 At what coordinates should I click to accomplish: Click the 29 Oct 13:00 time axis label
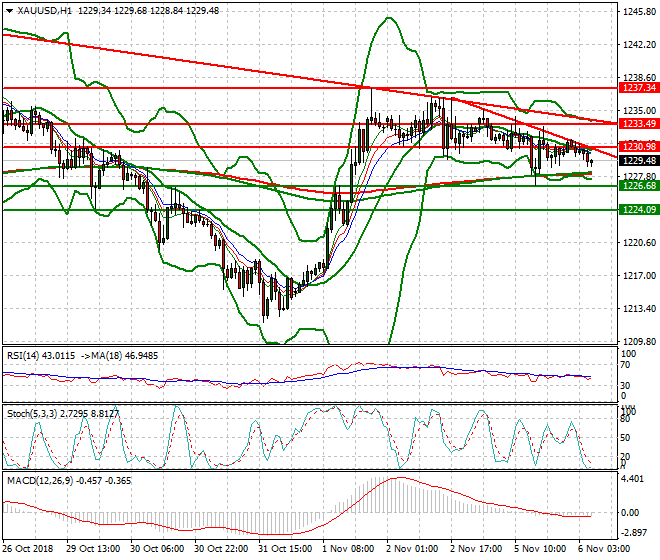coord(93,549)
